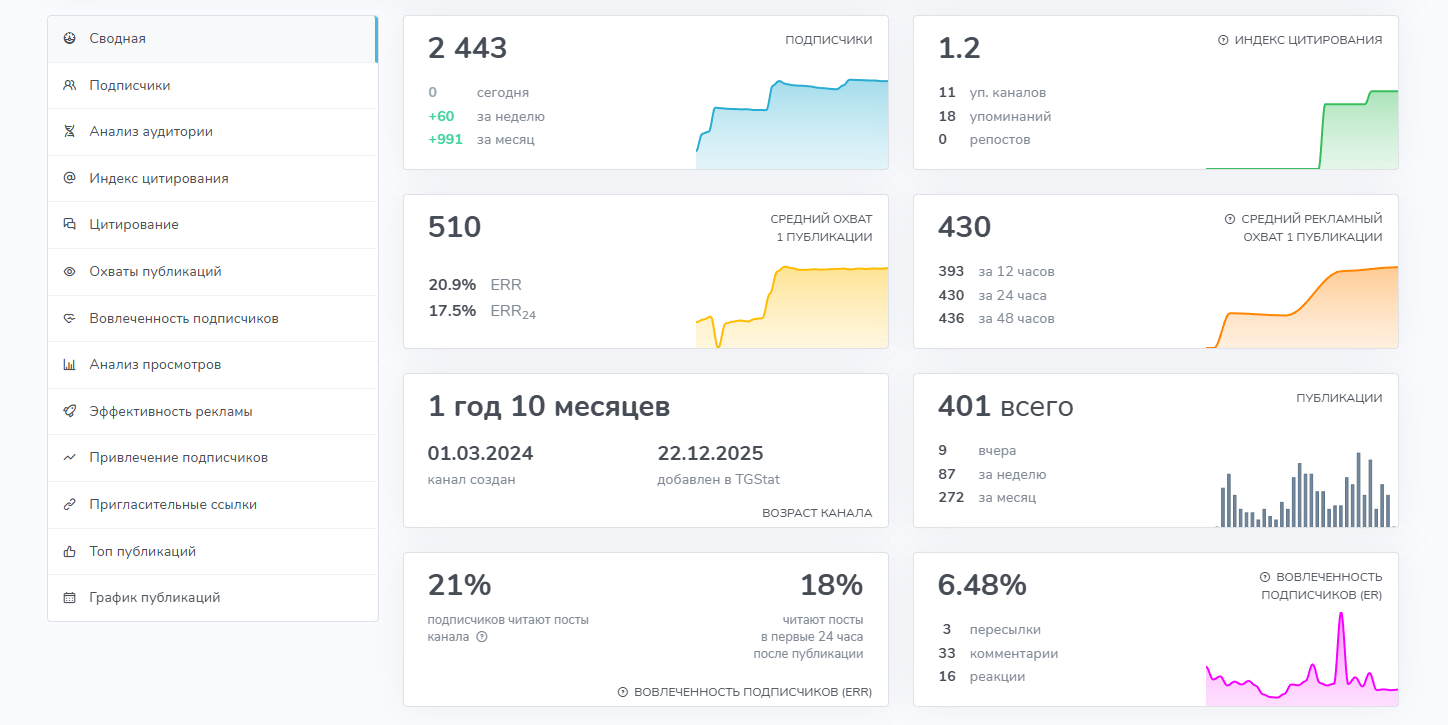Open the Цитирование menu item

point(134,225)
